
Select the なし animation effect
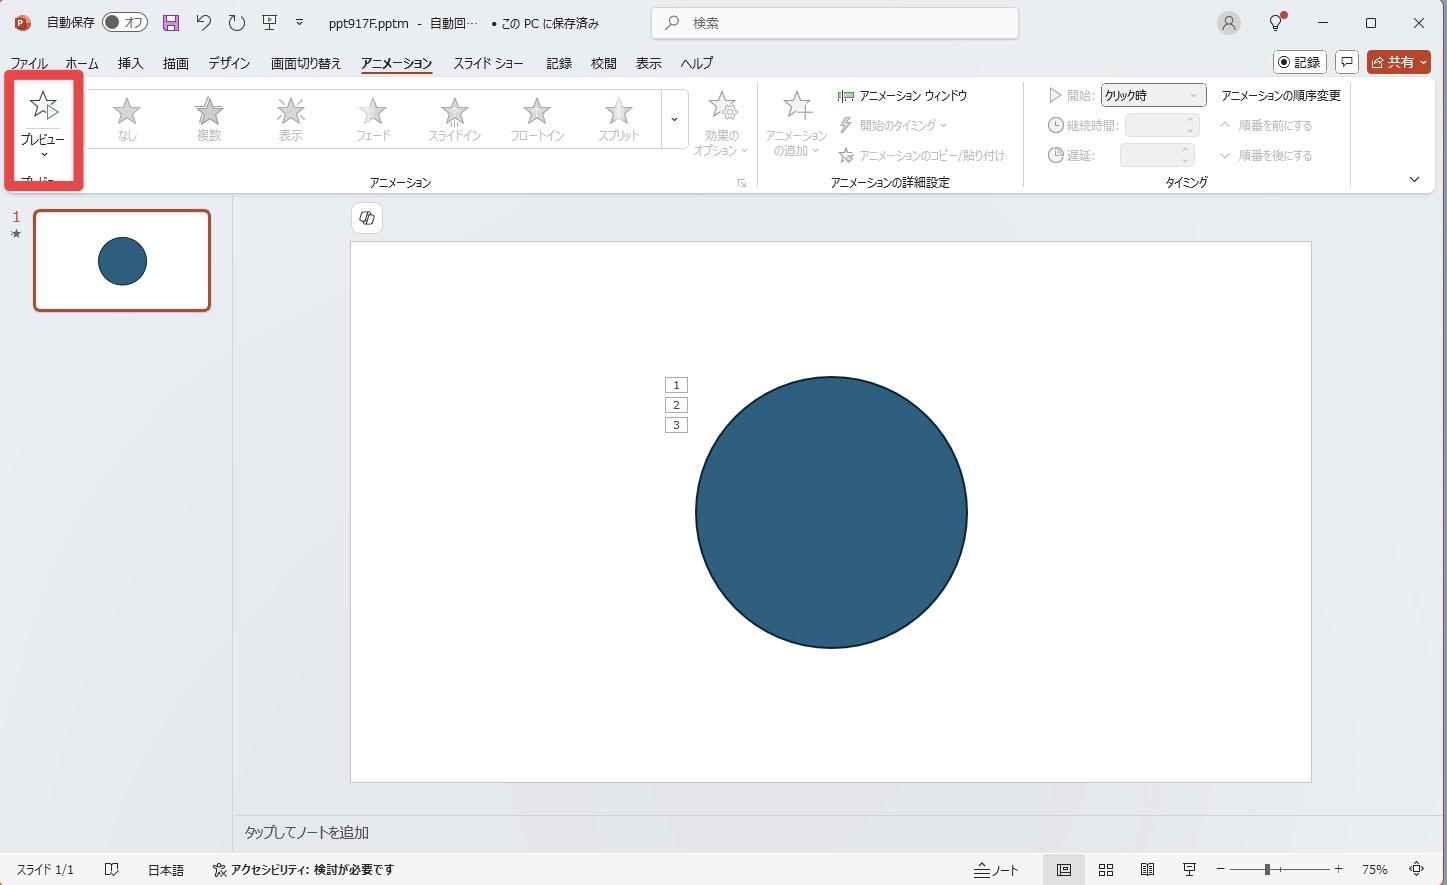tap(127, 119)
